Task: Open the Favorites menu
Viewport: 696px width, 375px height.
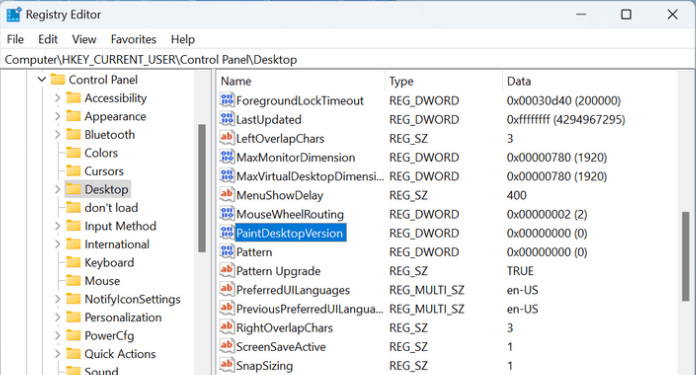Action: coord(134,39)
